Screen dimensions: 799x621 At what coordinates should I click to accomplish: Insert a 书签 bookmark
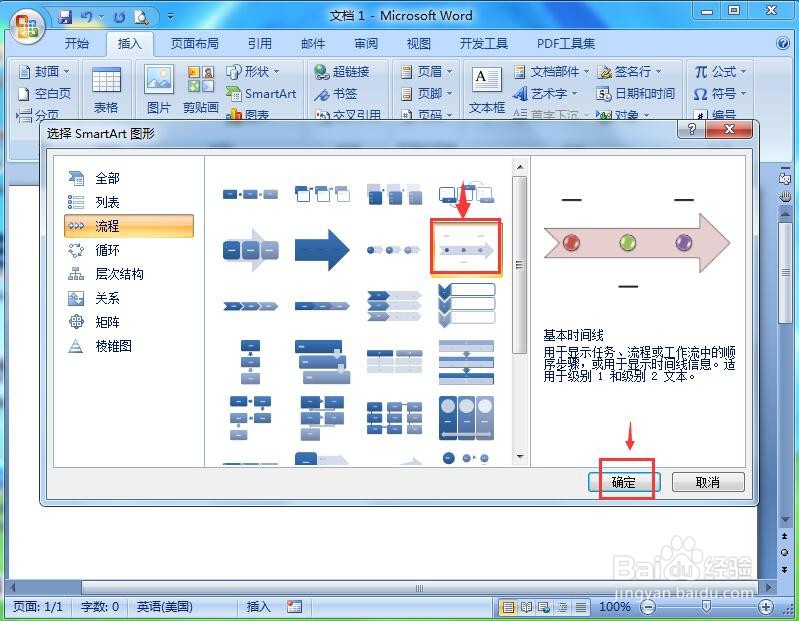(335, 94)
